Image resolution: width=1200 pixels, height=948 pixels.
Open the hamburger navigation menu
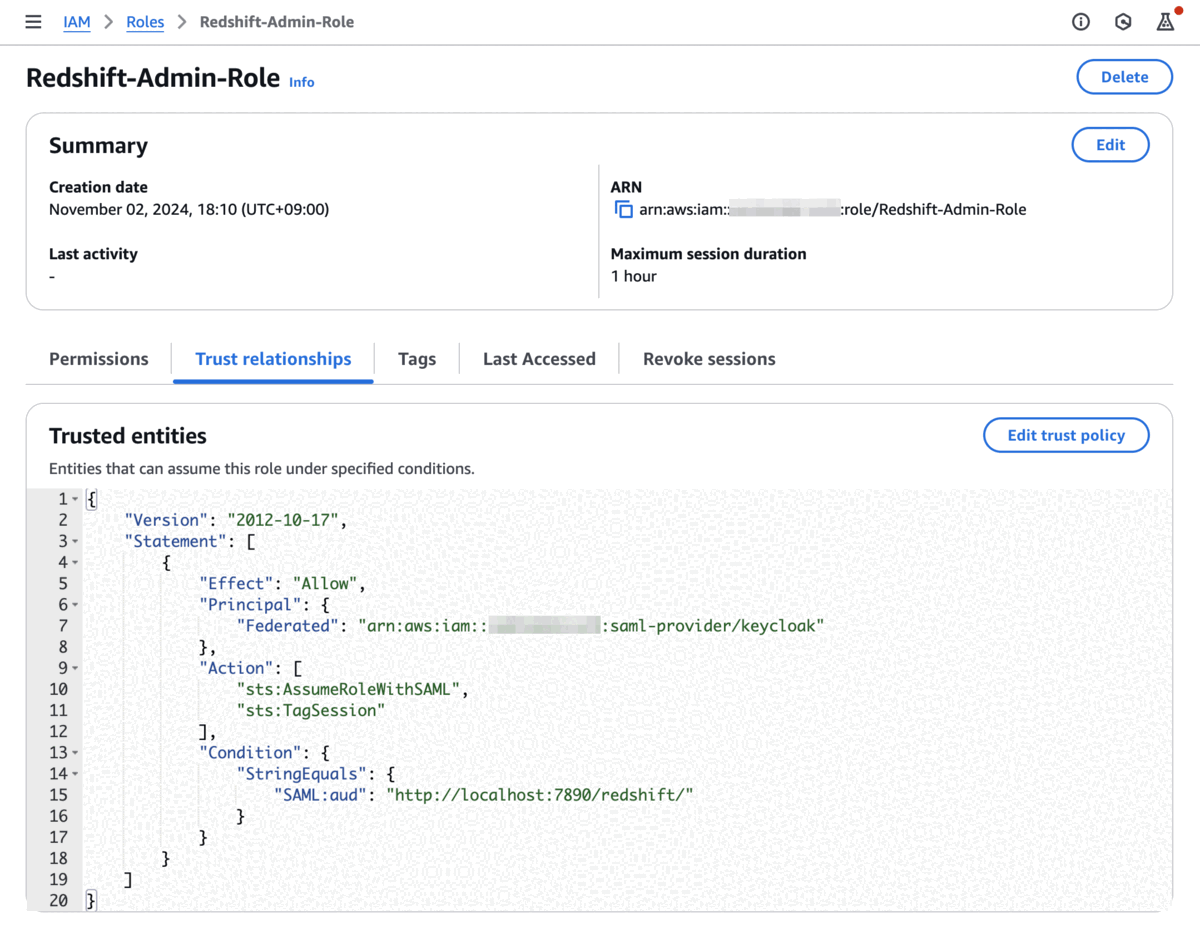[33, 22]
